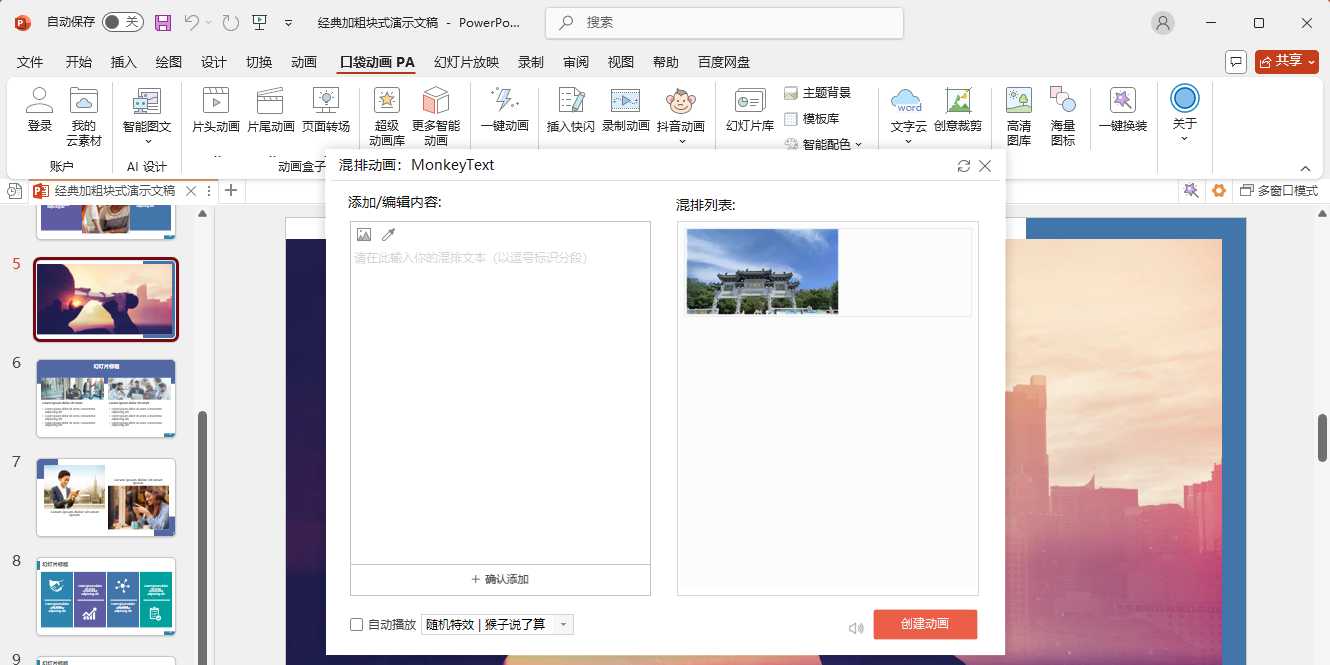The image size is (1330, 665).
Task: Open the 共享 share dropdown
Action: click(1286, 62)
